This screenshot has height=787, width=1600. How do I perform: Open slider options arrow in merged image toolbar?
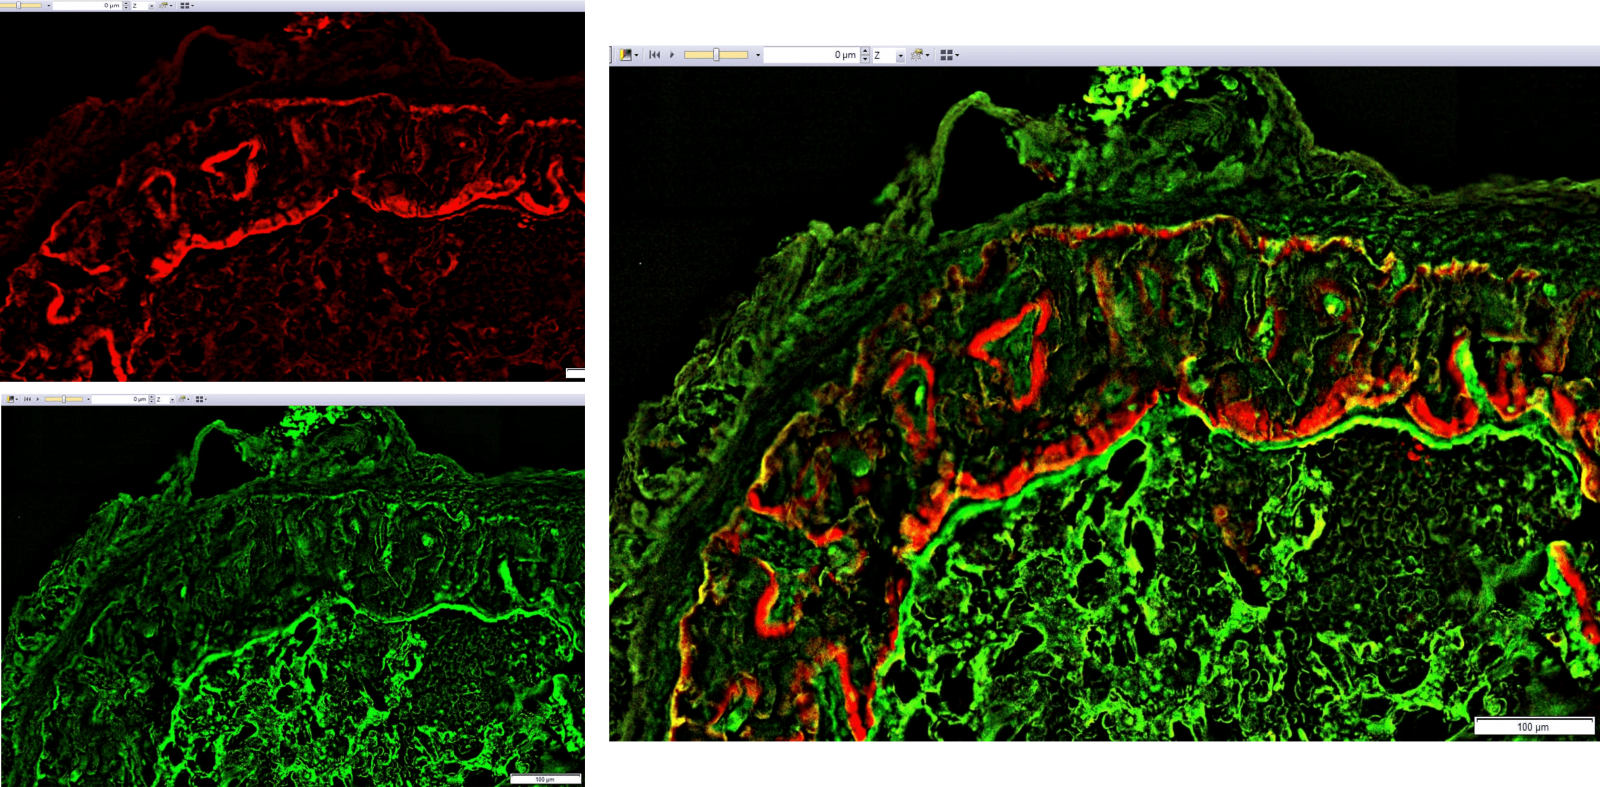tap(758, 55)
